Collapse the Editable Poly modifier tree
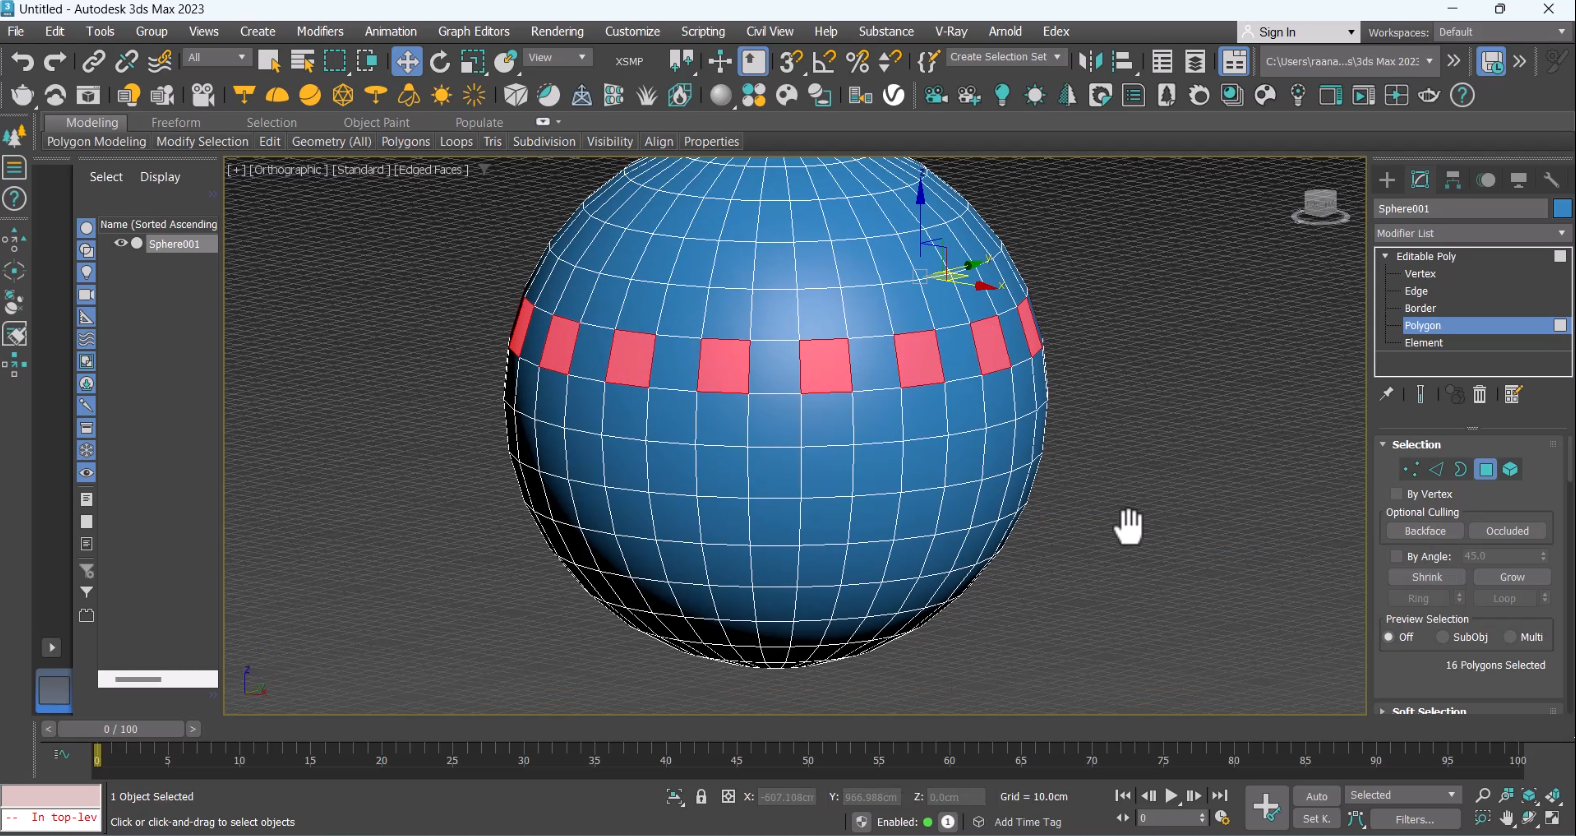This screenshot has height=836, width=1576. coord(1385,257)
